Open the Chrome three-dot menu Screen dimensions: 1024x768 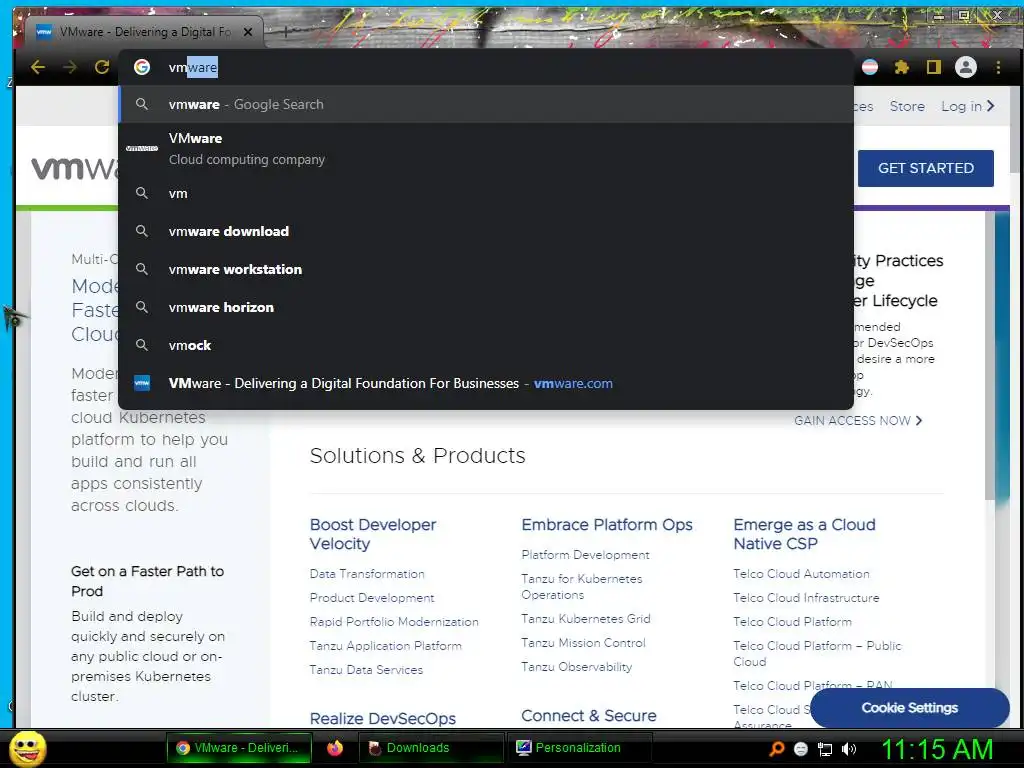pos(998,67)
